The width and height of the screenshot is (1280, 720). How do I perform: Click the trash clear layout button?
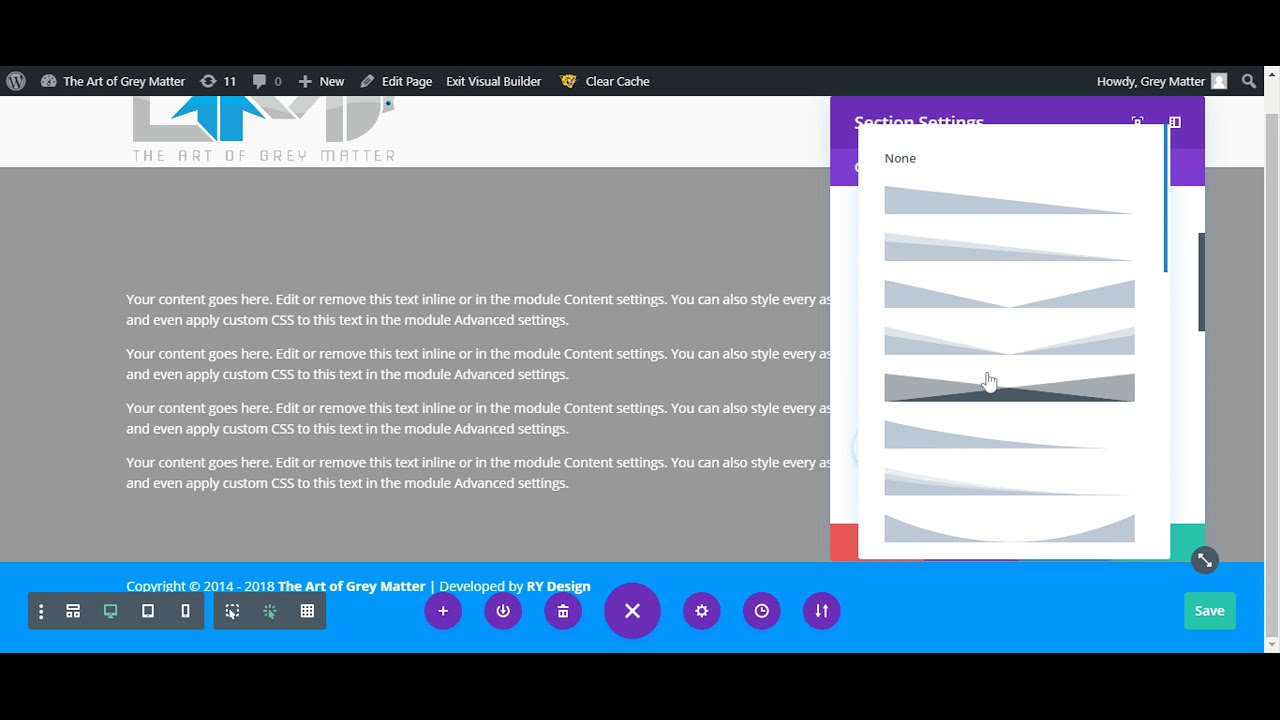tap(563, 611)
